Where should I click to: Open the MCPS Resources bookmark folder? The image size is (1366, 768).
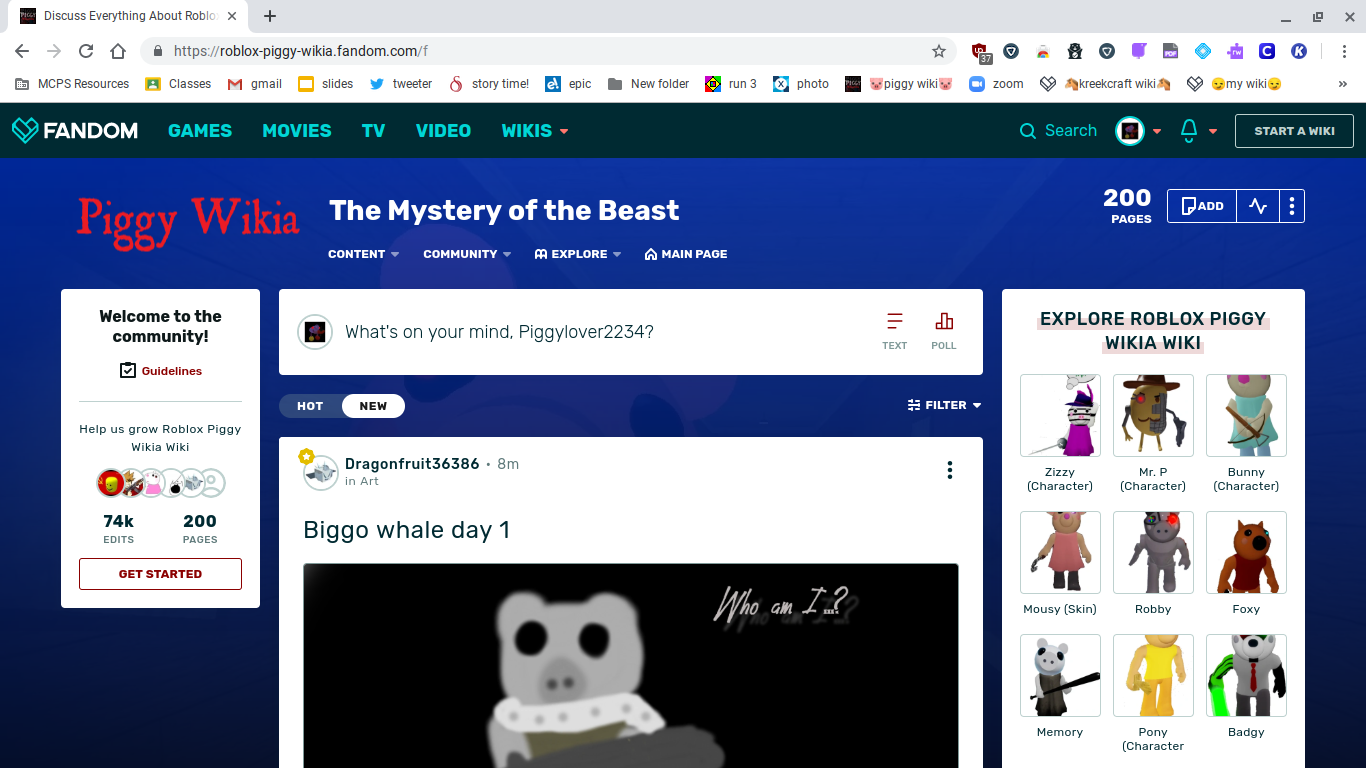click(x=72, y=84)
